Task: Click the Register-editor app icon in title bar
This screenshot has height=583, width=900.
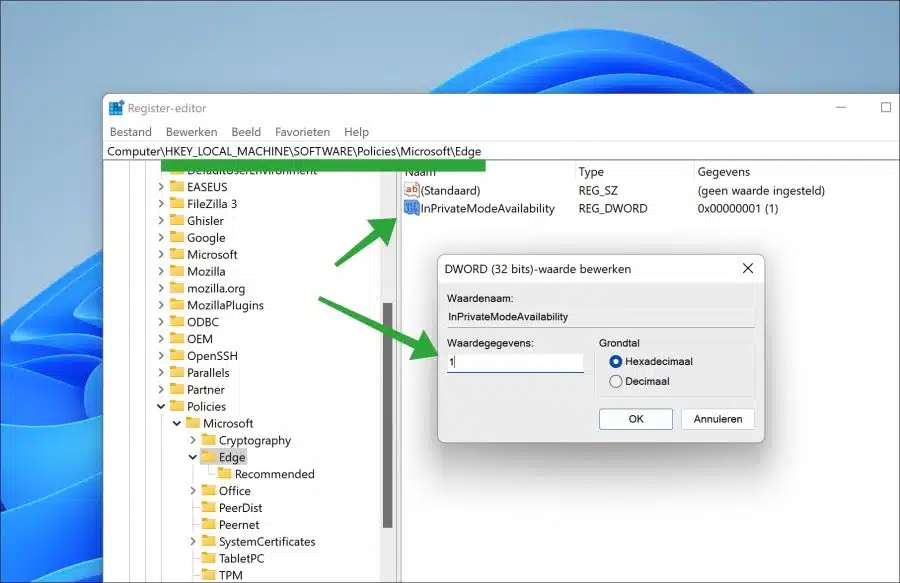Action: click(x=117, y=108)
